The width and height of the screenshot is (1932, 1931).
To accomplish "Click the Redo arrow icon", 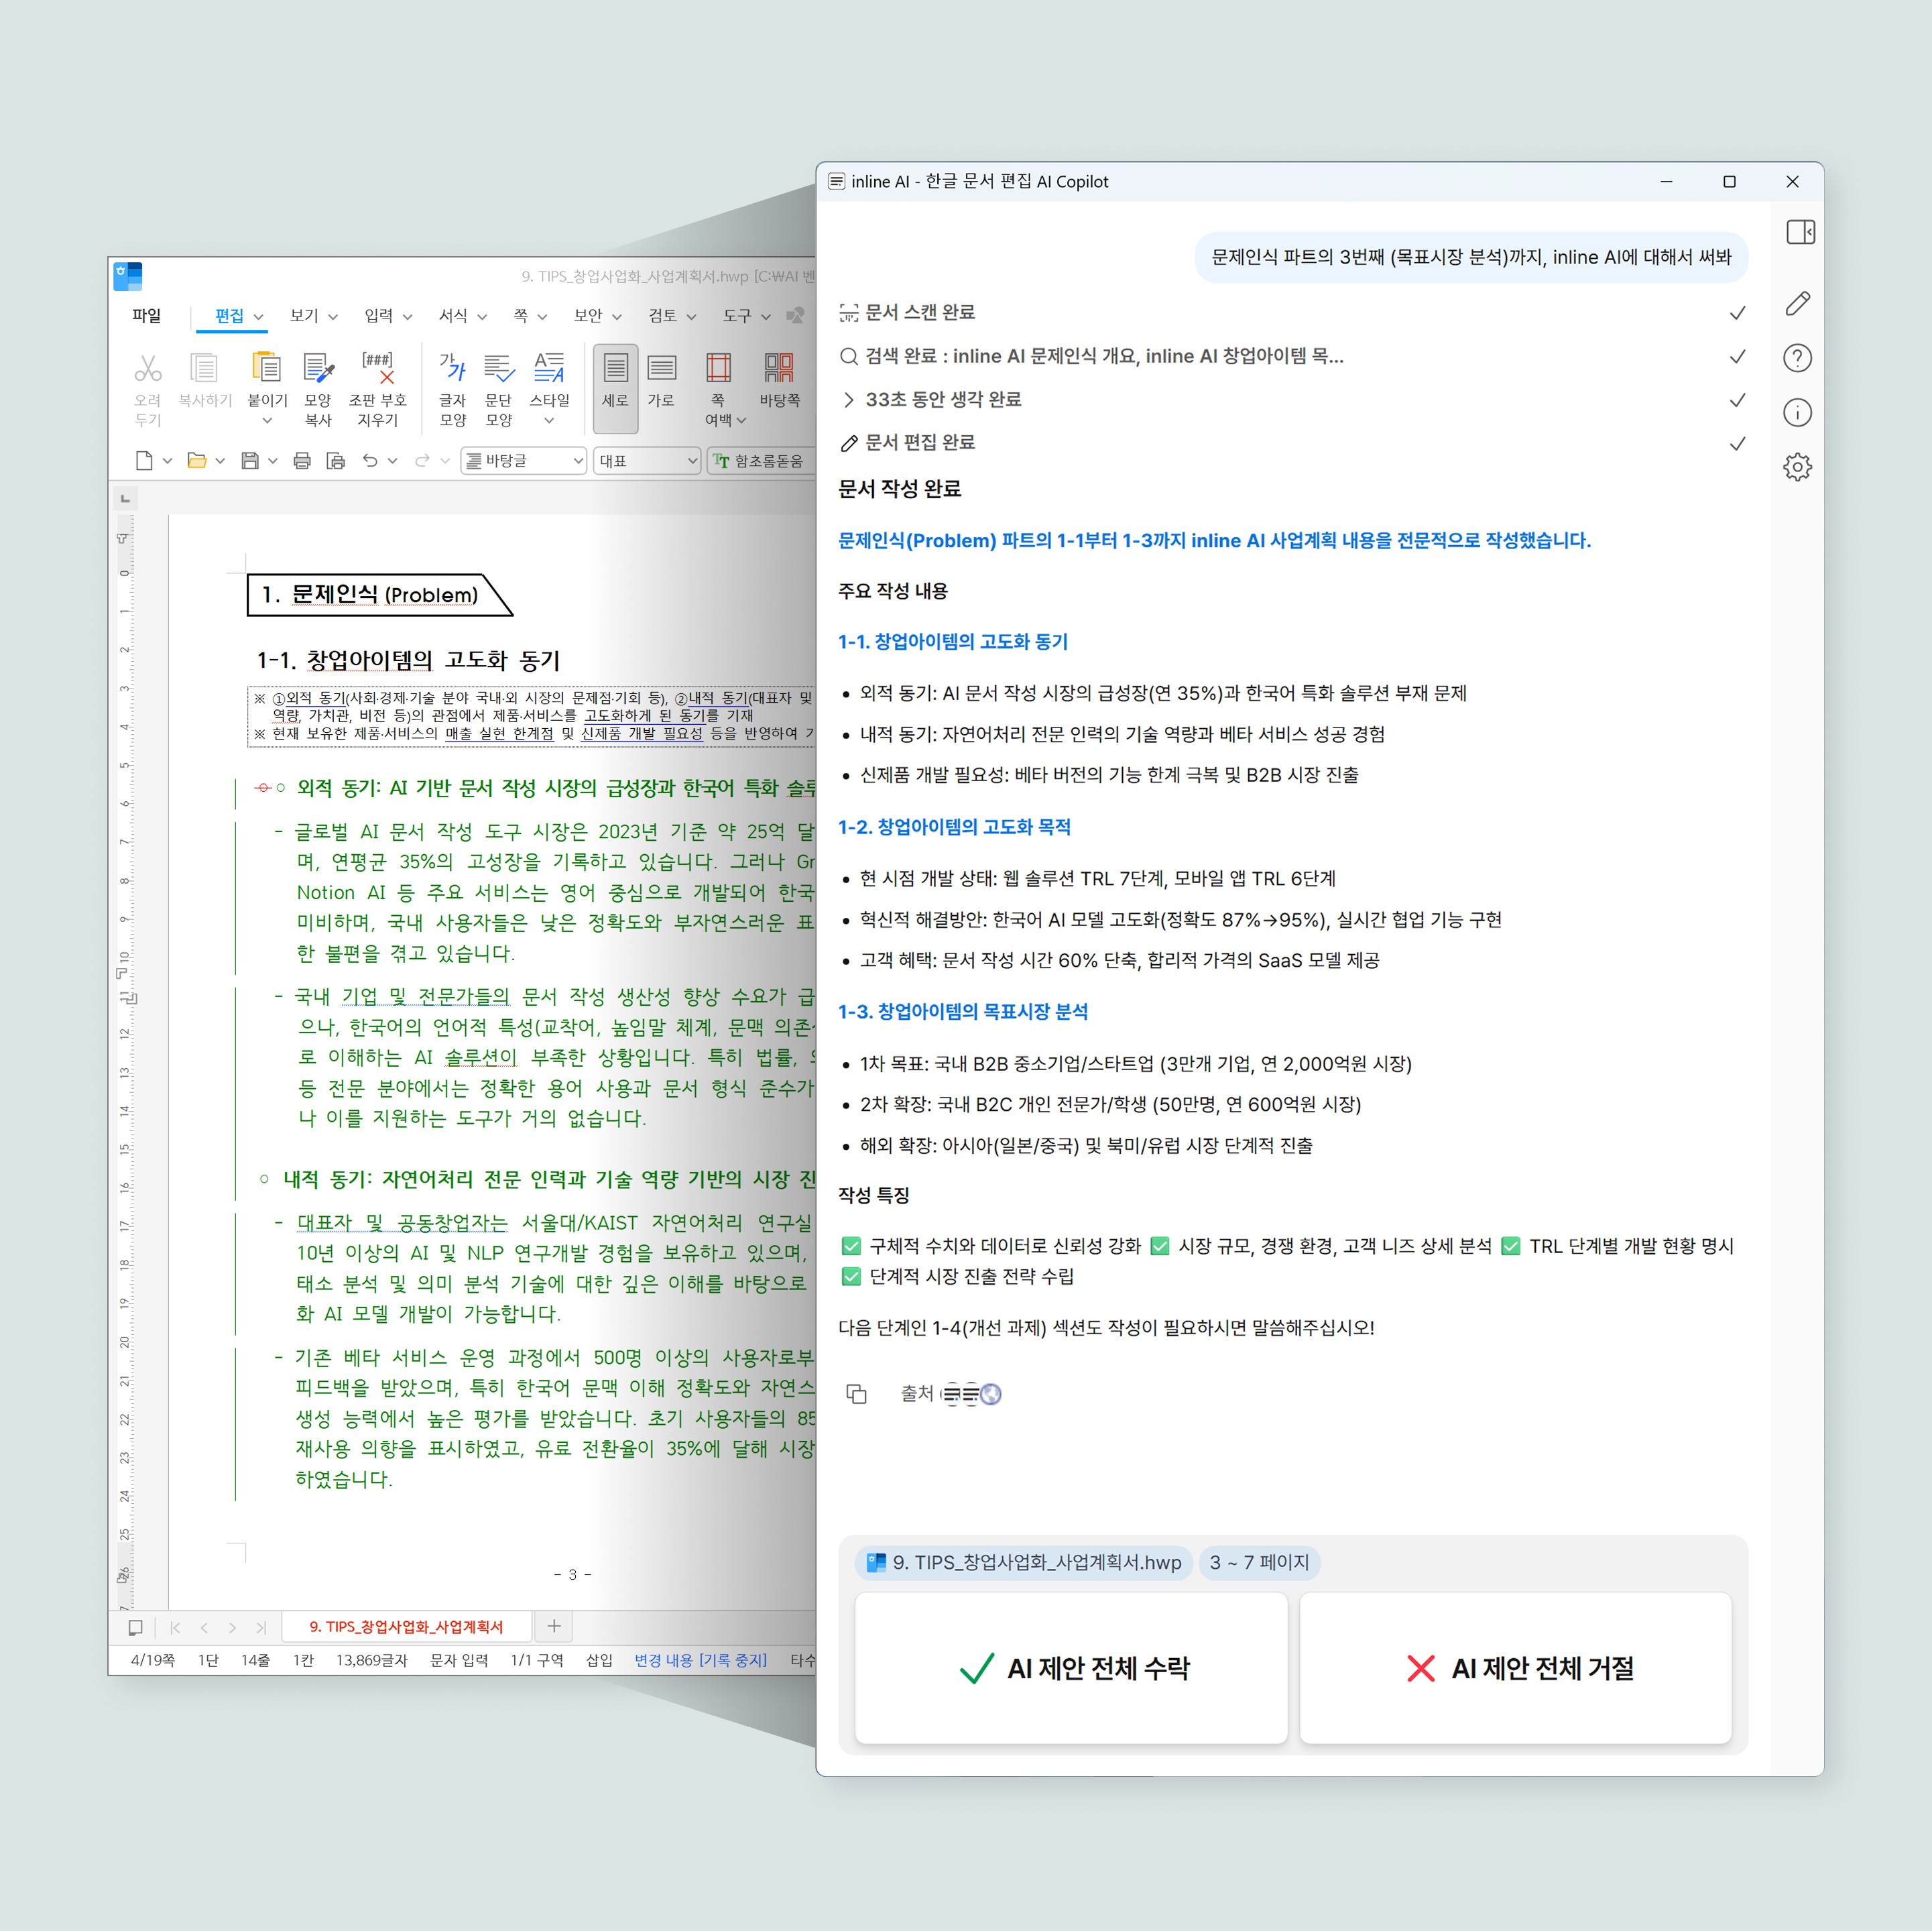I will coord(423,460).
